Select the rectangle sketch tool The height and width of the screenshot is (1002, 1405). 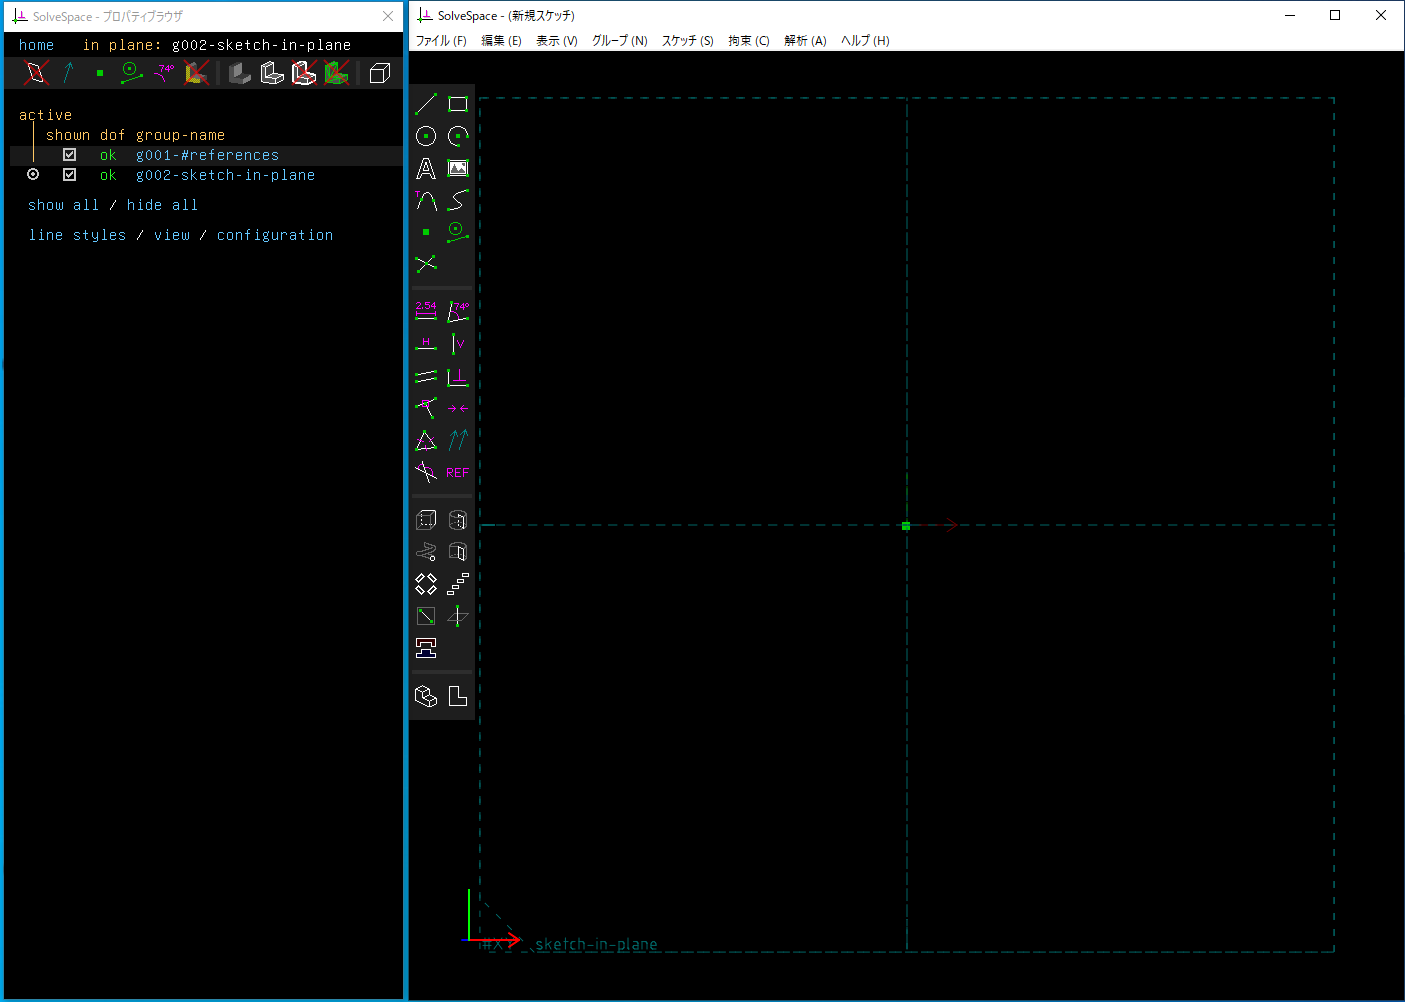458,104
